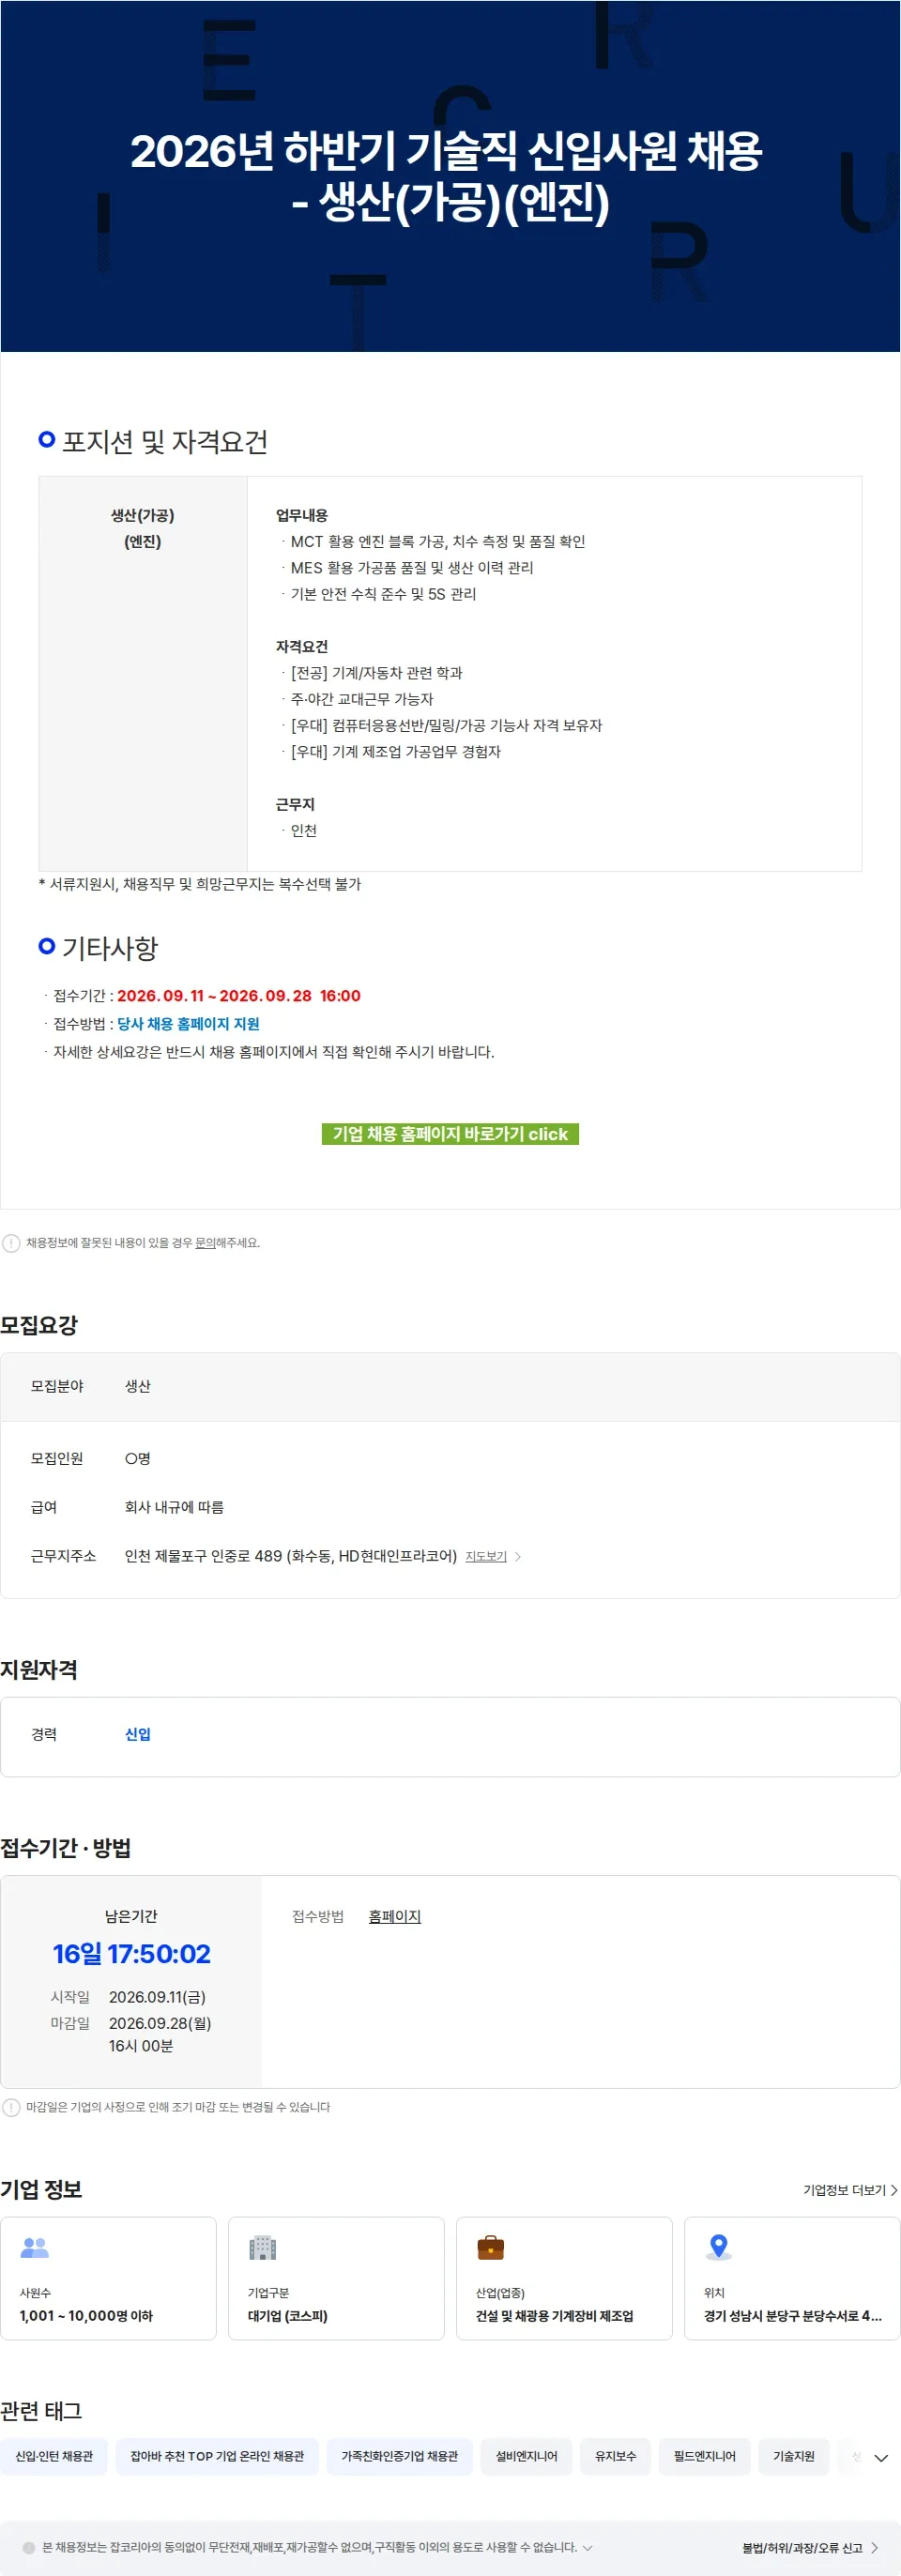901x2576 pixels.
Task: Click the 위치 map pin icon
Action: click(x=718, y=2247)
